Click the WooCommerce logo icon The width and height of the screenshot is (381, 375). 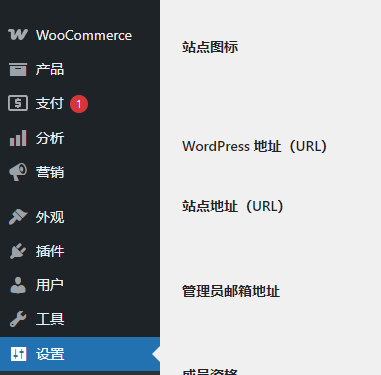coord(18,35)
